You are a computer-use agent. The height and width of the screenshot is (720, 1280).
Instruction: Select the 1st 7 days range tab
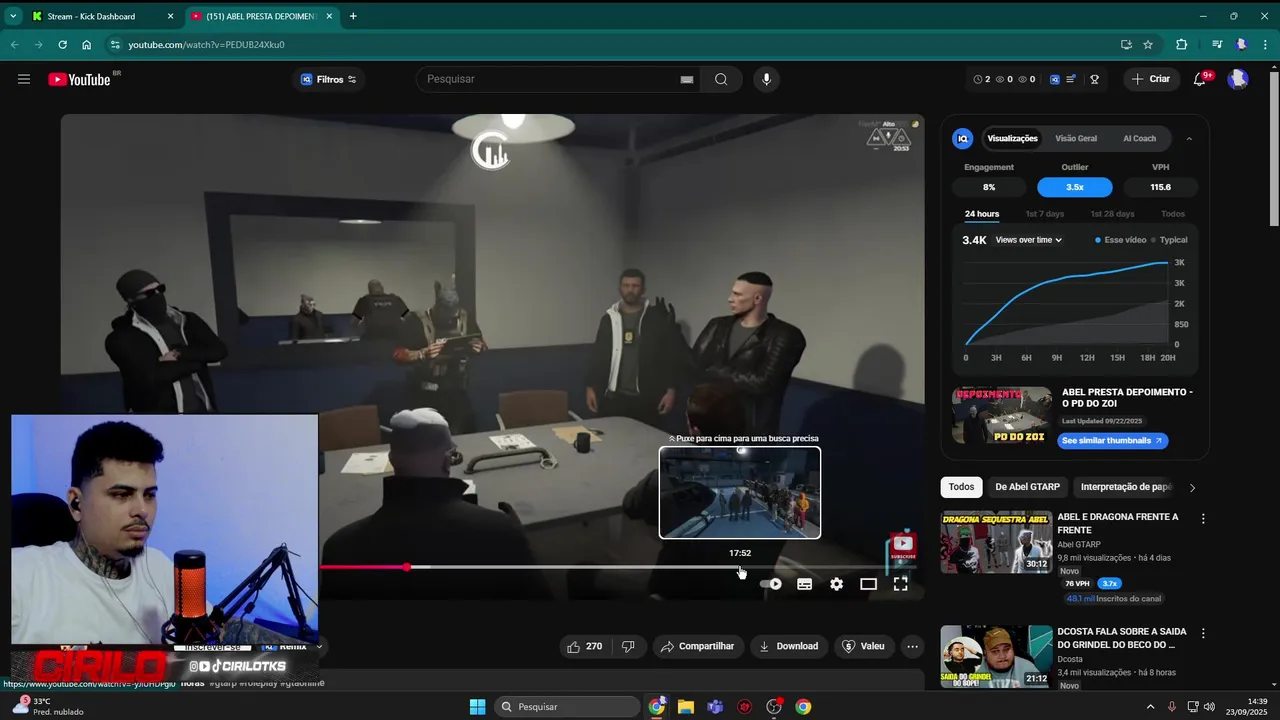pos(1044,214)
